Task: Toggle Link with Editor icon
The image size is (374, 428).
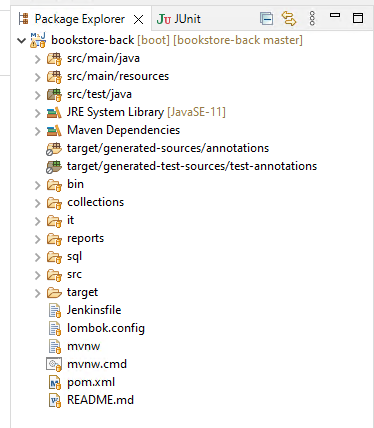Action: [289, 18]
